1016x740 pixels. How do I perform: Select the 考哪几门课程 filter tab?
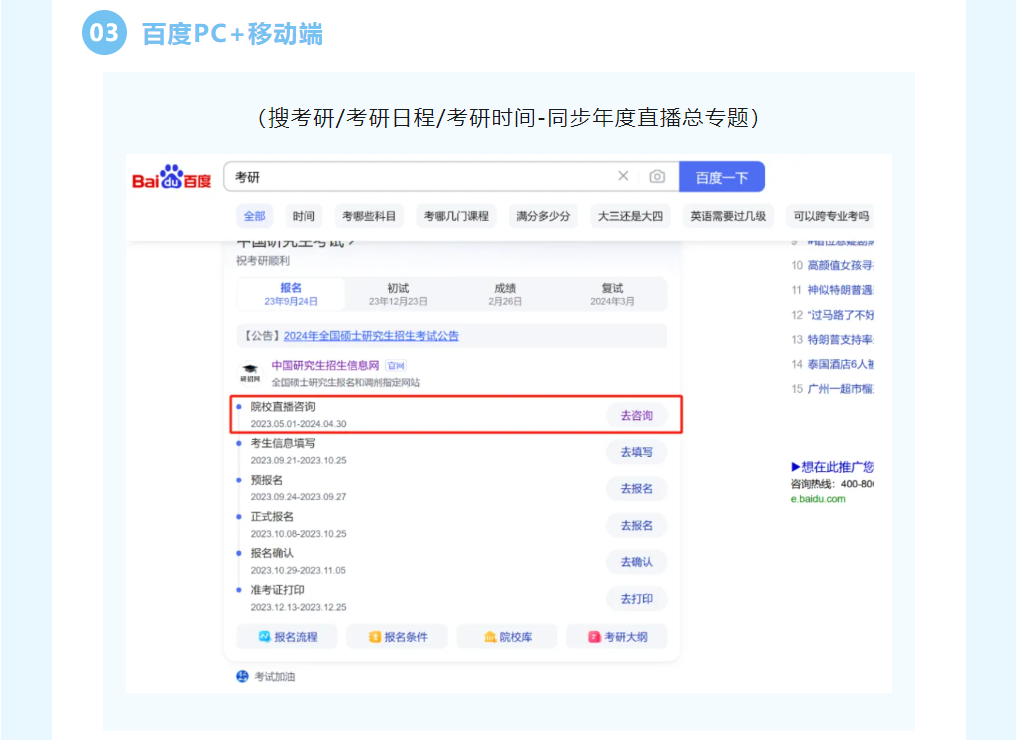(456, 216)
